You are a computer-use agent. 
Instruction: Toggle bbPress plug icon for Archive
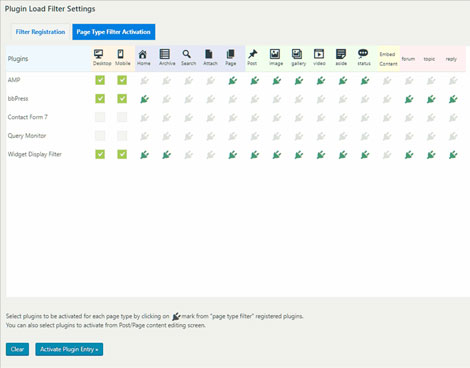(166, 99)
